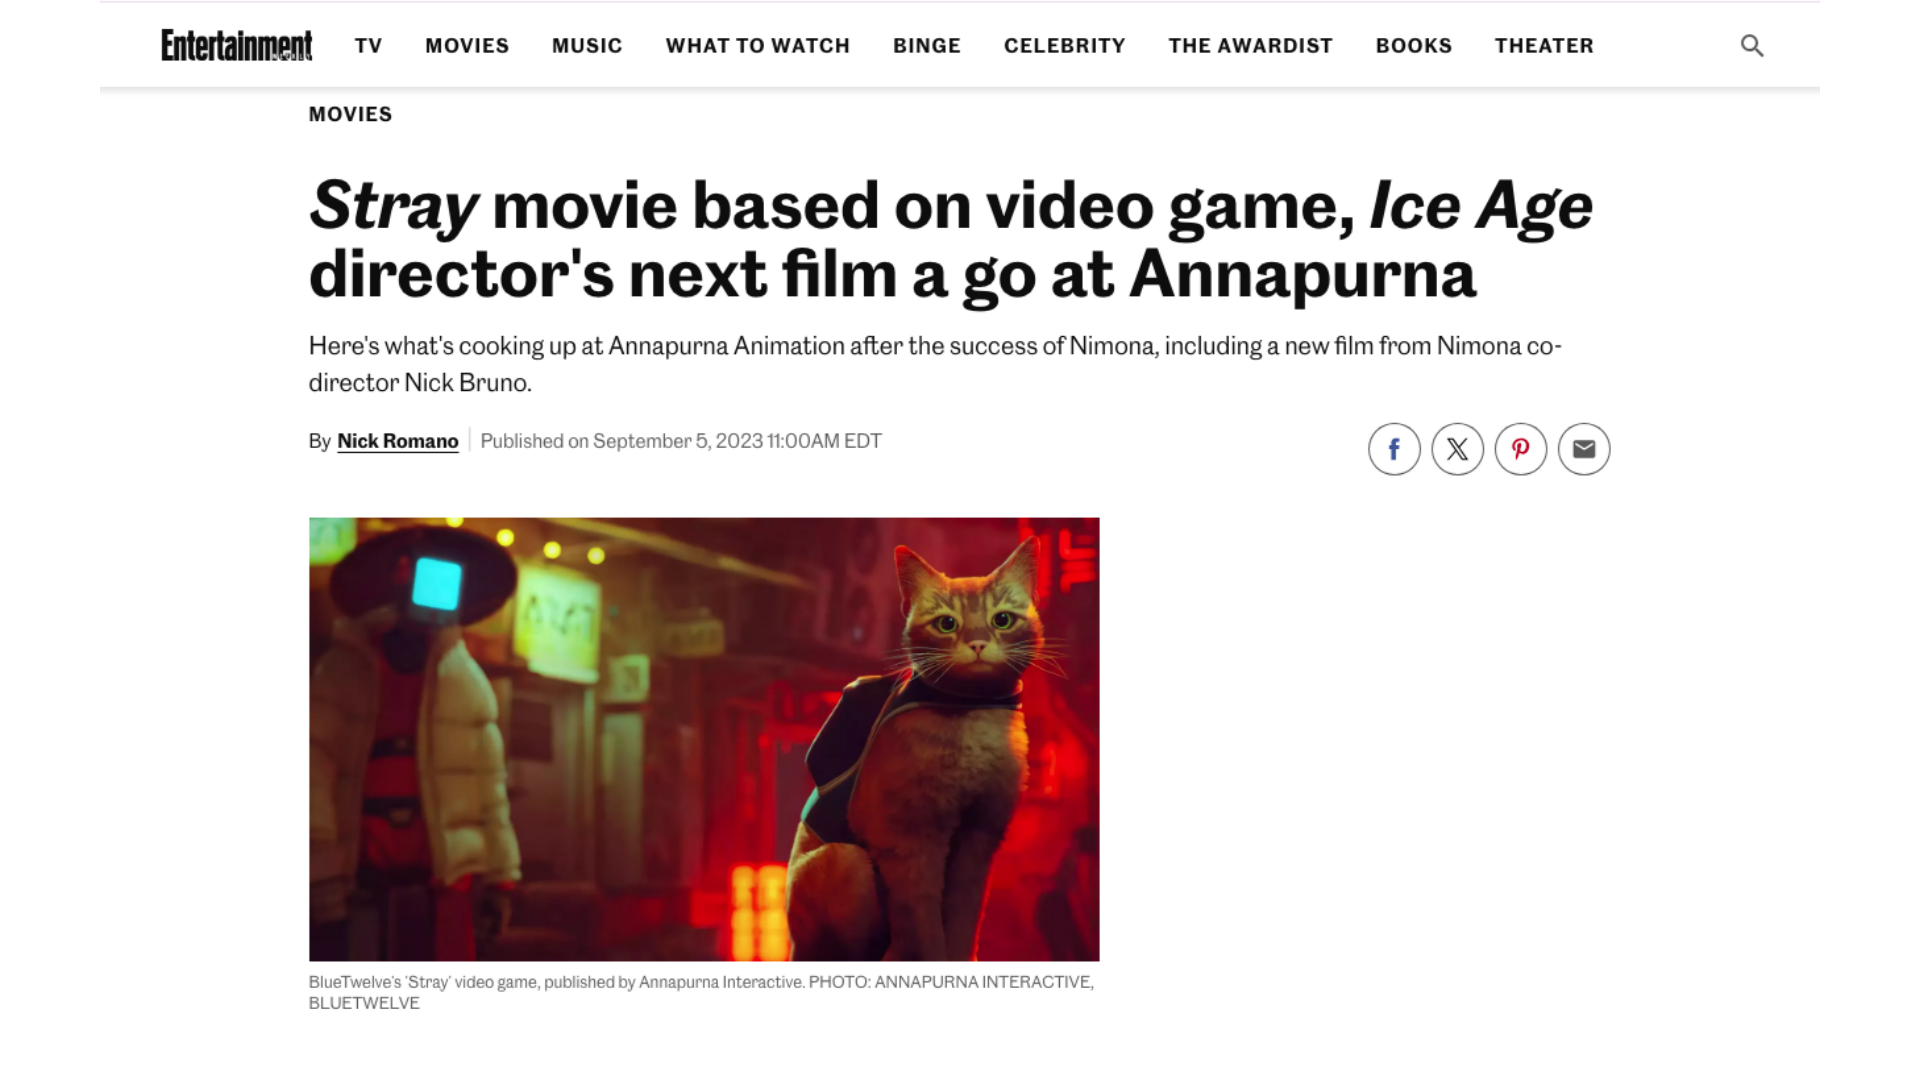Open the search magnifier icon
The width and height of the screenshot is (1920, 1080).
(x=1751, y=46)
